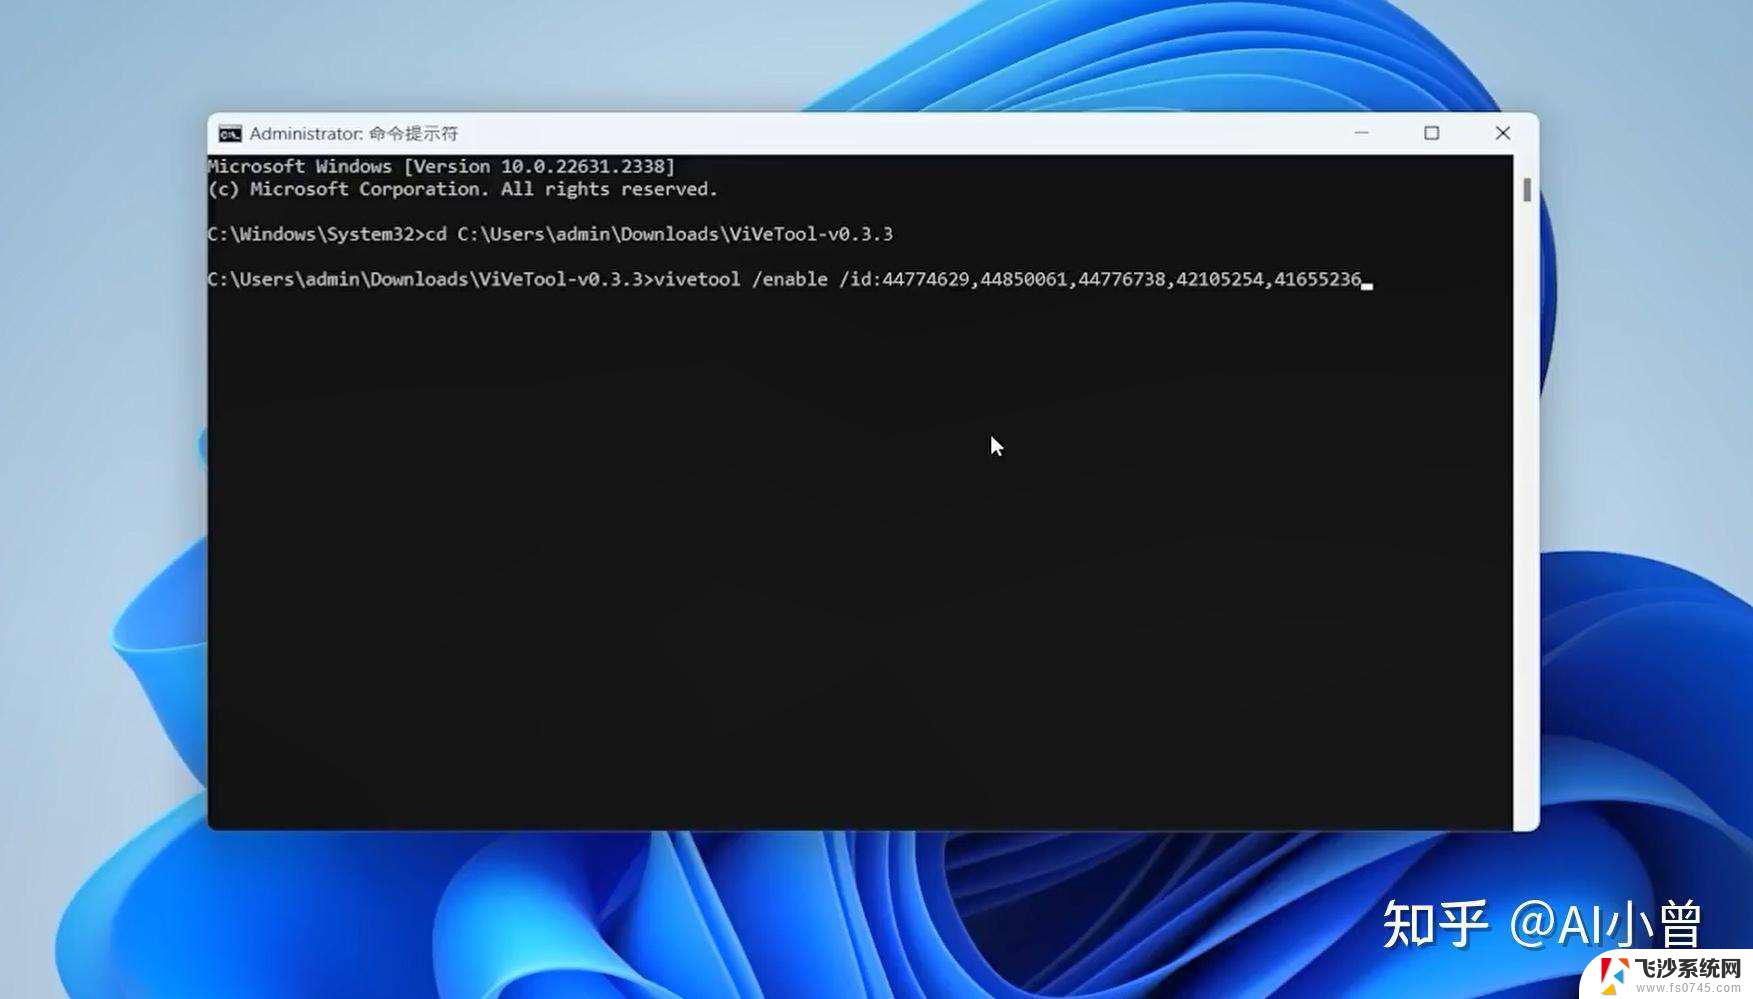The image size is (1753, 999).
Task: Maximize the Command Prompt window
Action: 1431,133
